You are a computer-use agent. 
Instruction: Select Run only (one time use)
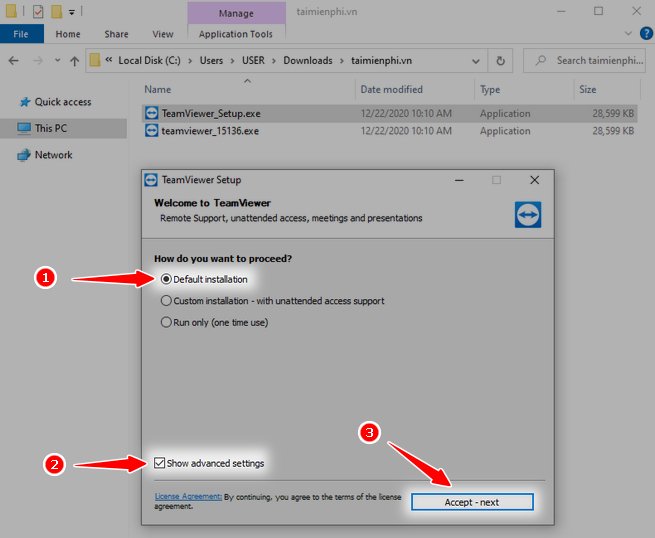214,322
